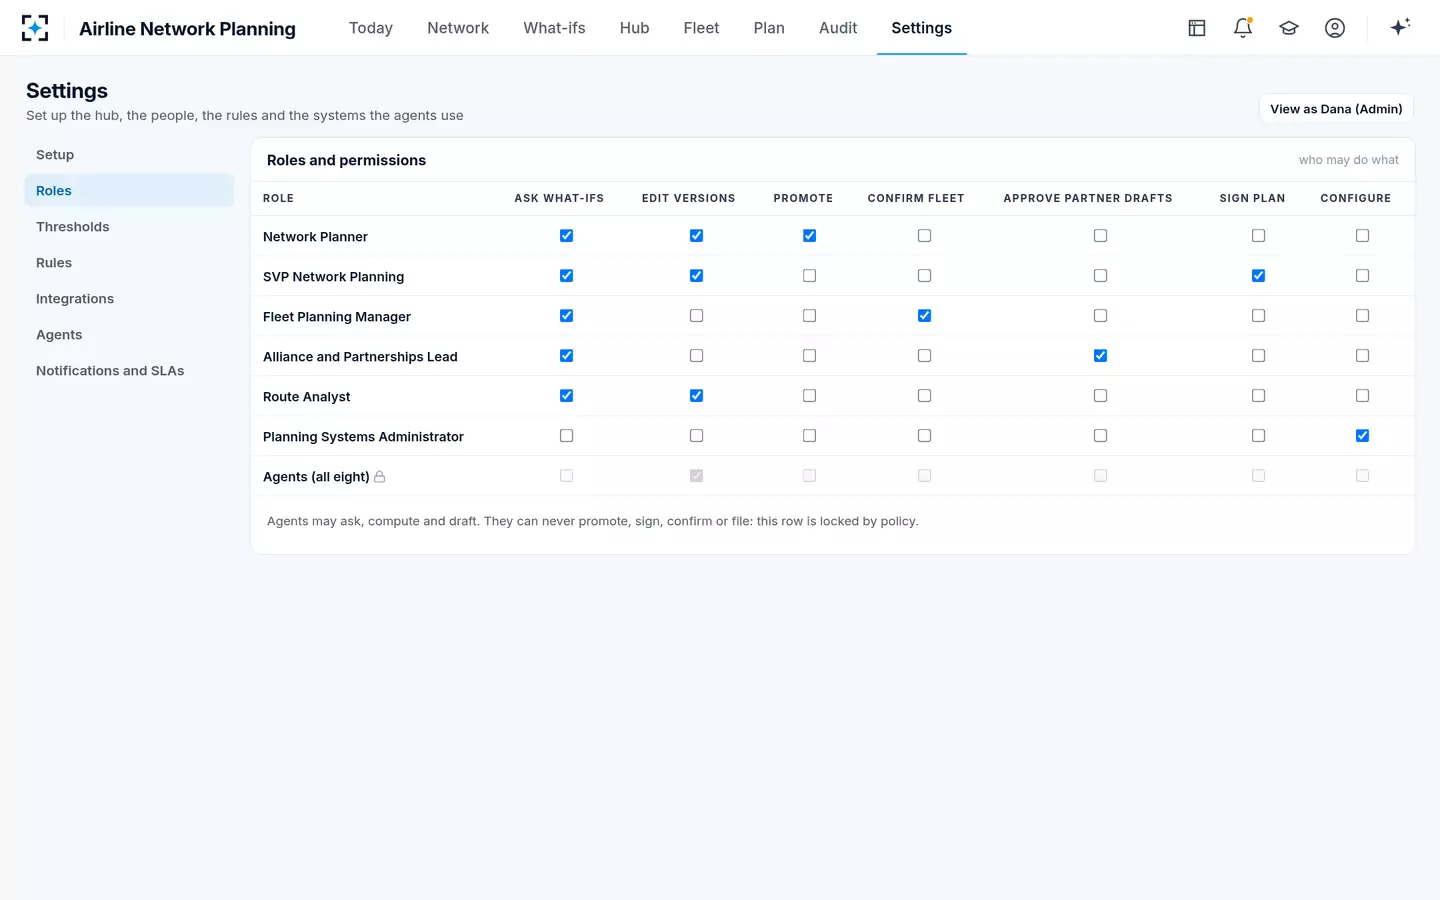Image resolution: width=1440 pixels, height=900 pixels.
Task: Disable Promote for Network Planner
Action: click(x=810, y=236)
